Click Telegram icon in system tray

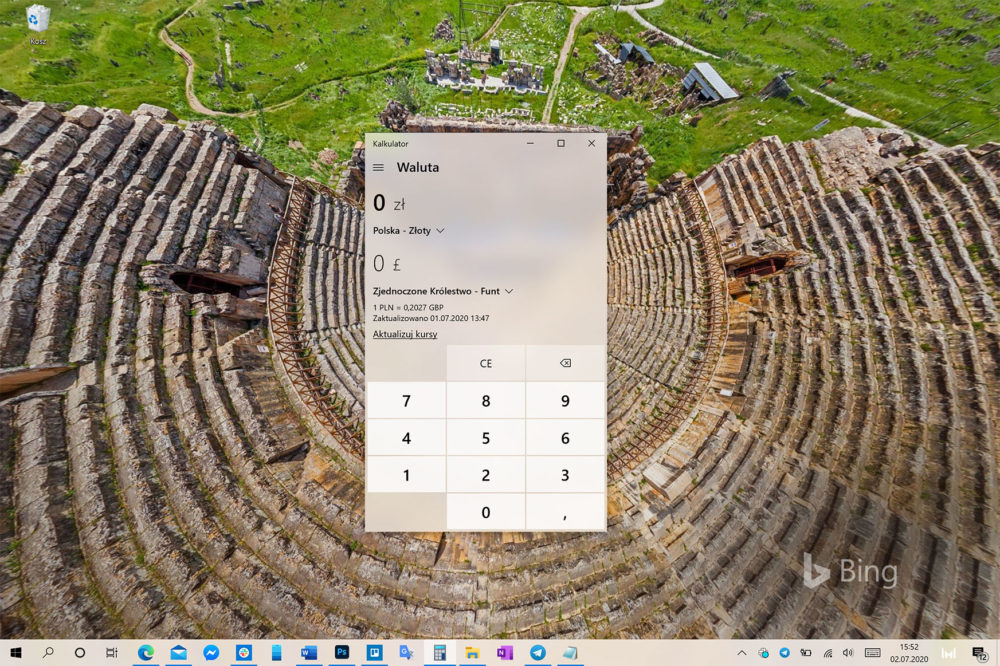[x=784, y=653]
